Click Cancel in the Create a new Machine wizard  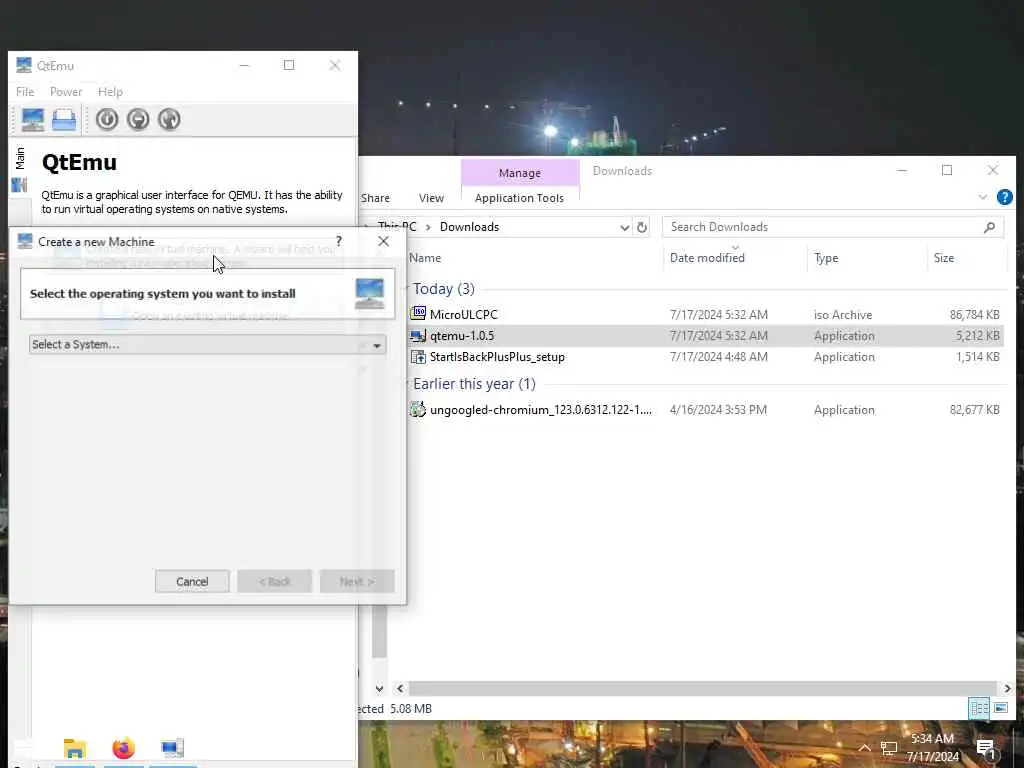tap(192, 581)
